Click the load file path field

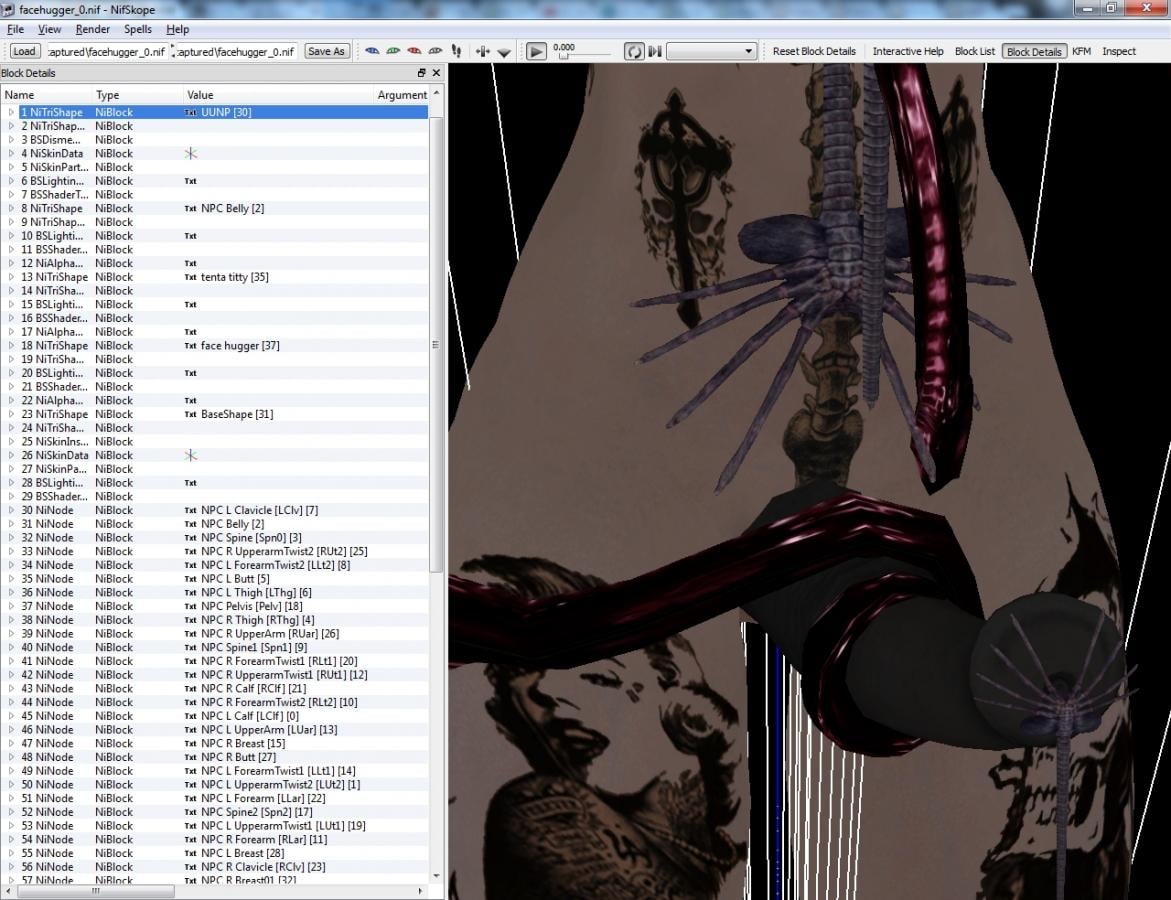(106, 51)
